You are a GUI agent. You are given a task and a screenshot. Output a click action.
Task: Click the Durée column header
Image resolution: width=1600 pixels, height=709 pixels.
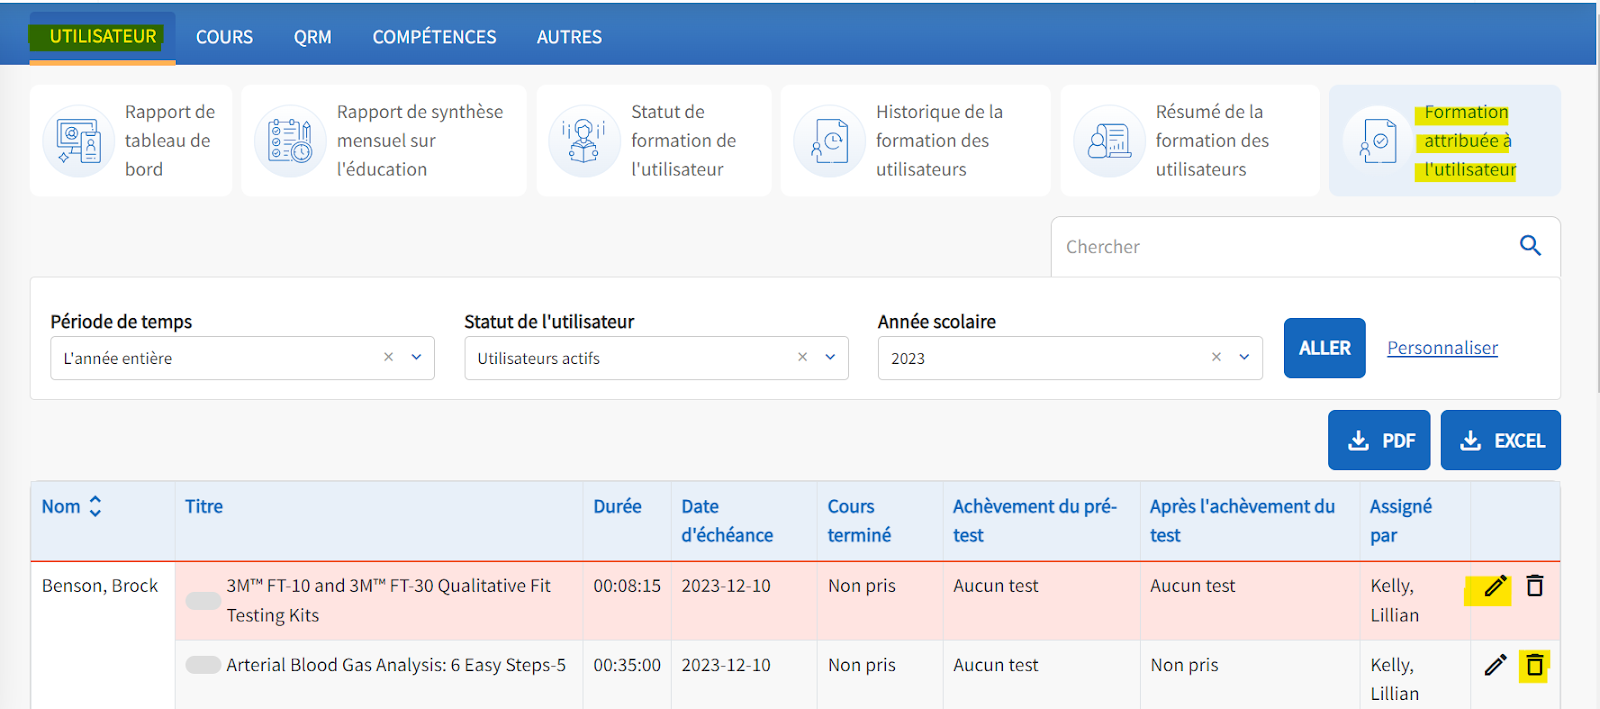(617, 507)
